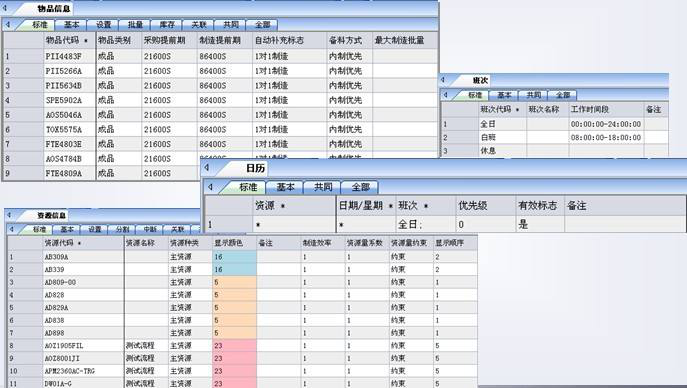687x388 pixels.
Task: Click the back arrow beside 班次 title
Action: click(443, 80)
